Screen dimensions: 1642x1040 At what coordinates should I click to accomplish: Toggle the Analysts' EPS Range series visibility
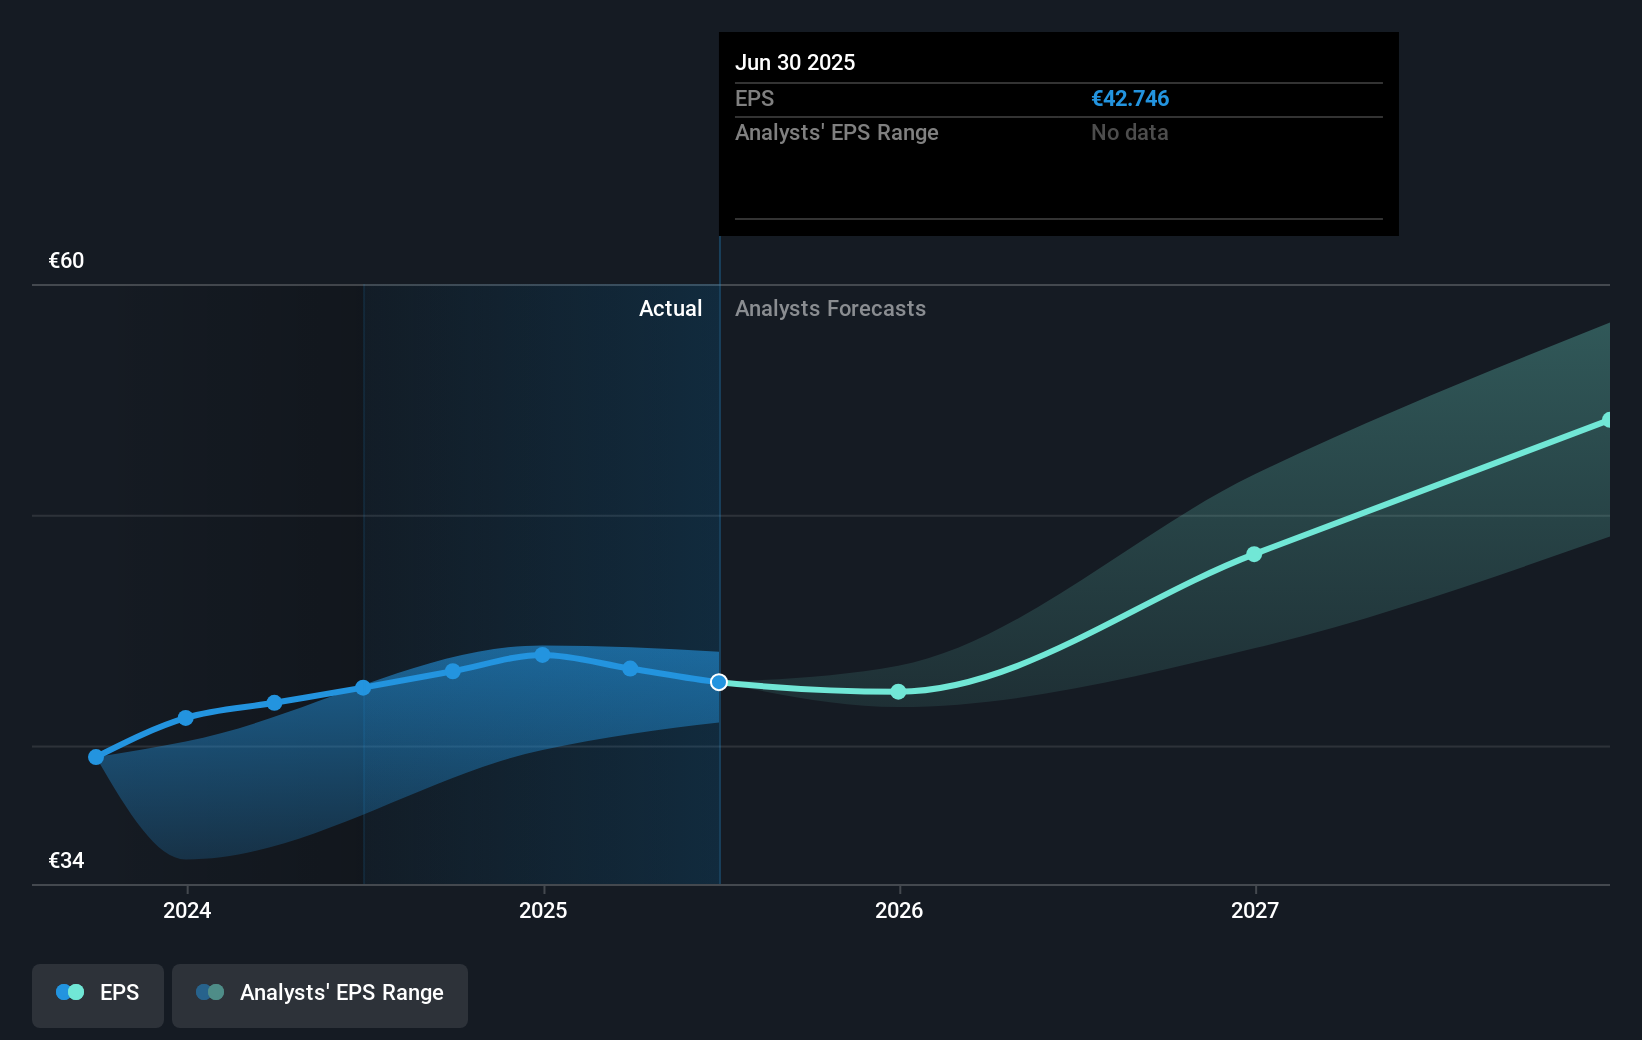pos(320,993)
